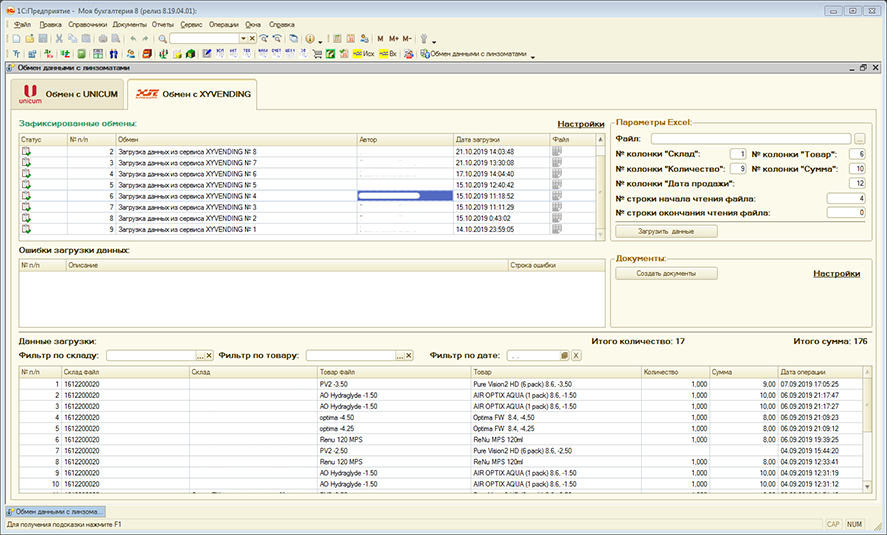Click status icon of XYVENDING № 1 row
The image size is (887, 535).
pyautogui.click(x=27, y=229)
